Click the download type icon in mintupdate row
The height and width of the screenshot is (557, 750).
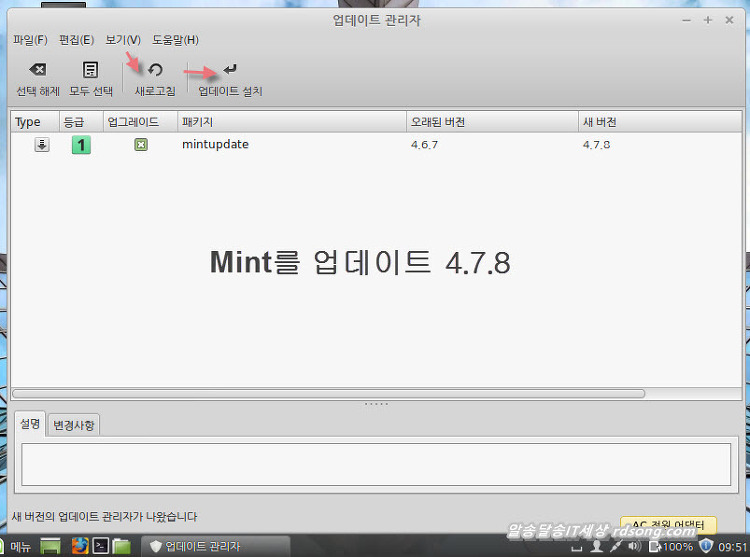click(x=41, y=145)
